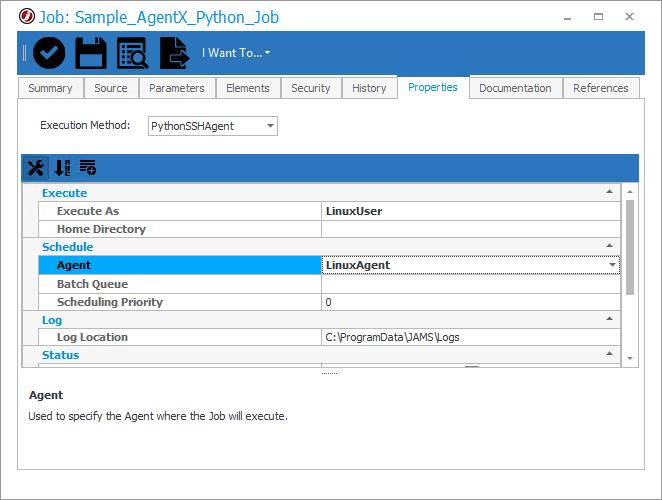Click the magnifier search icon in the toolbar
662x500 pixels.
[133, 53]
